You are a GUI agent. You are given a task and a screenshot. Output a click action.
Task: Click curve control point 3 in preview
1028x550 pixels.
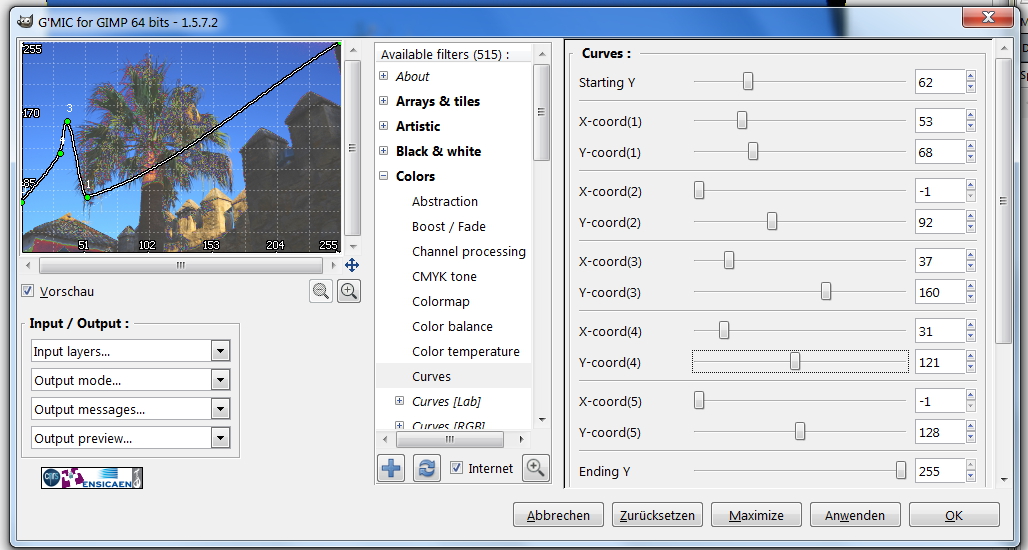point(67,121)
